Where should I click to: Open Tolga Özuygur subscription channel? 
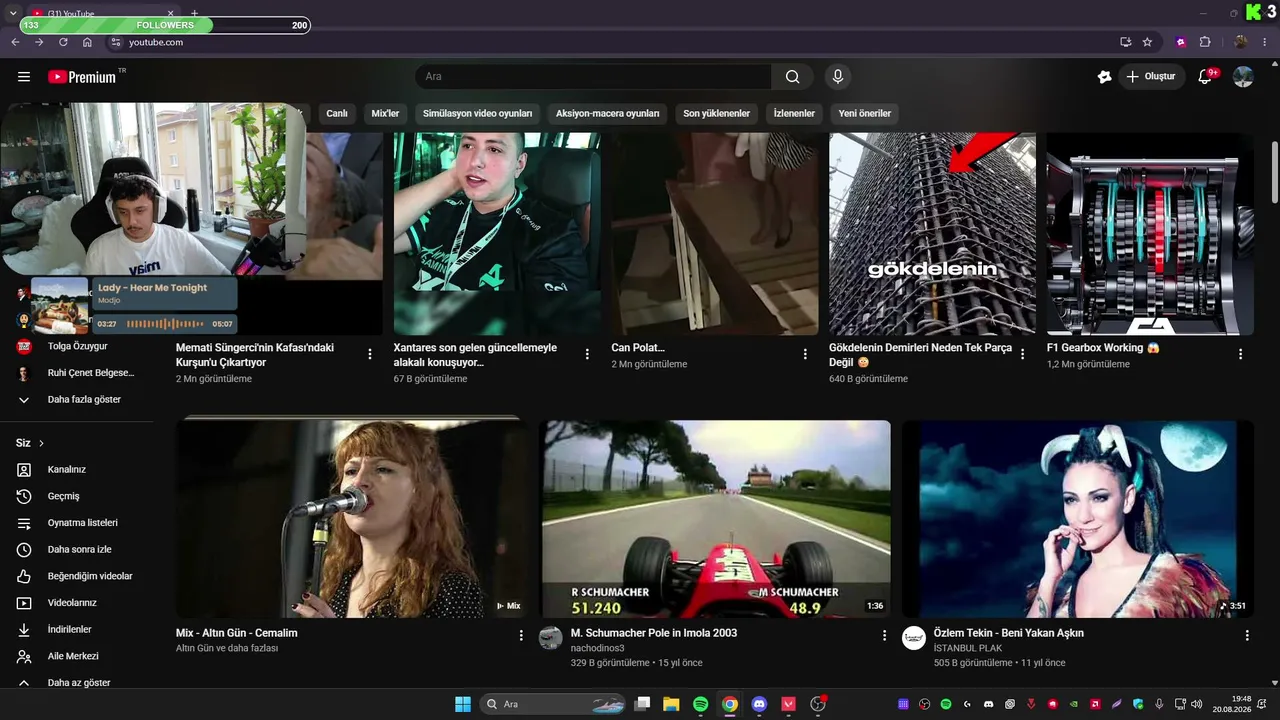coord(77,347)
